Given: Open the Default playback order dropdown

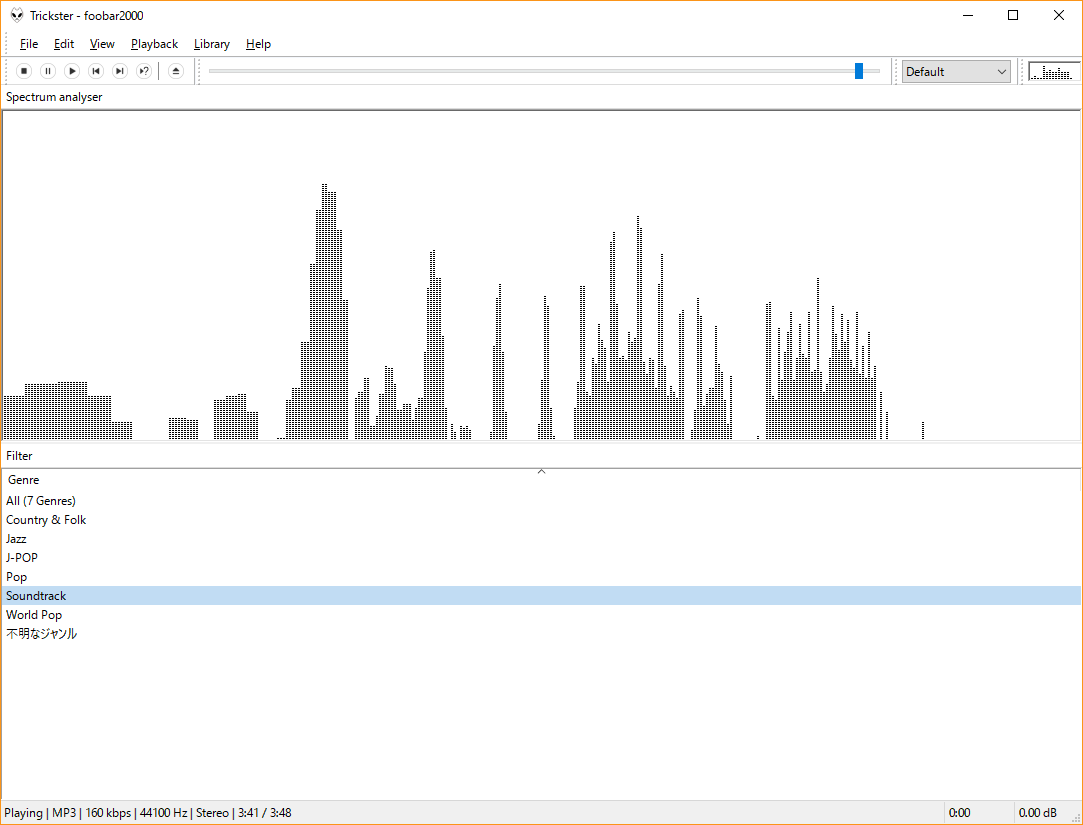Looking at the screenshot, I should coord(956,72).
